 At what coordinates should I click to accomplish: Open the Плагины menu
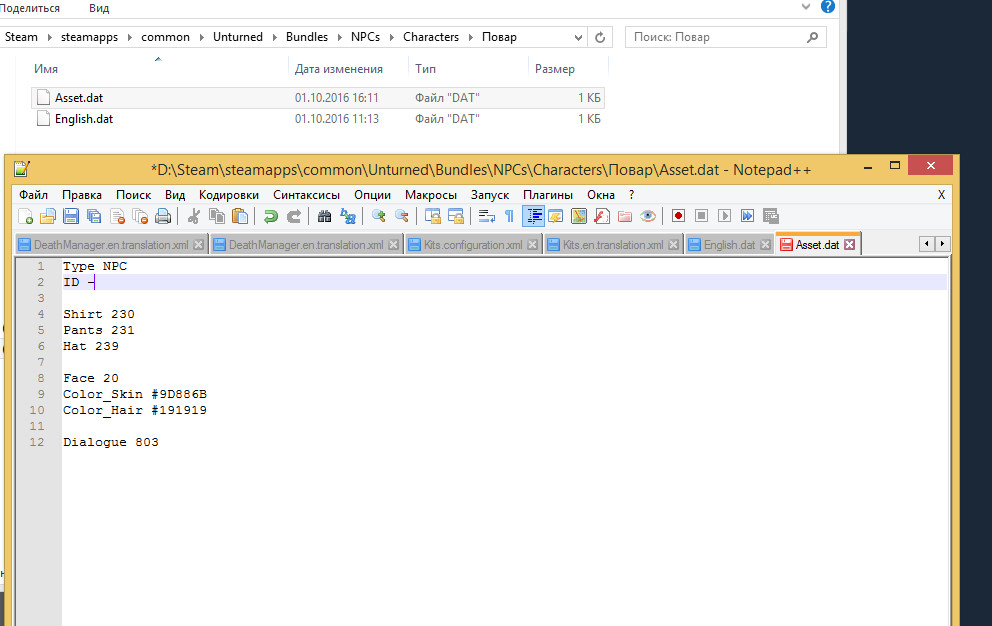(548, 195)
